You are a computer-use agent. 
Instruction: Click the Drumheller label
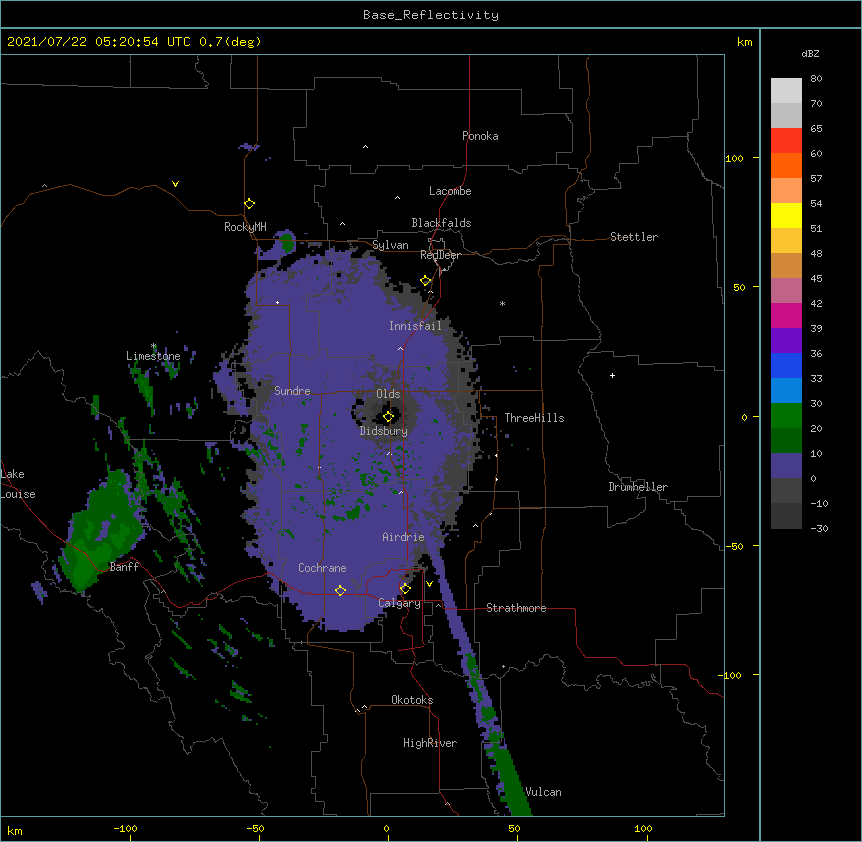[638, 487]
